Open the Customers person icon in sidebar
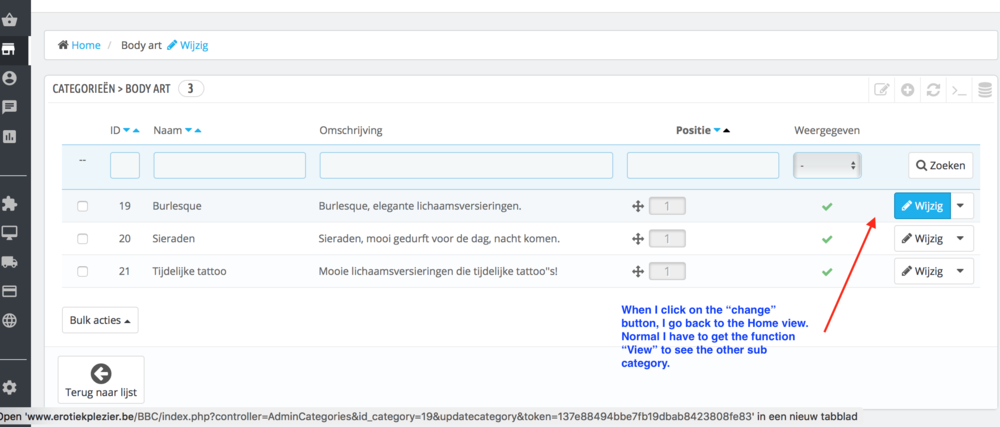Viewport: 1000px width, 427px height. [x=10, y=78]
